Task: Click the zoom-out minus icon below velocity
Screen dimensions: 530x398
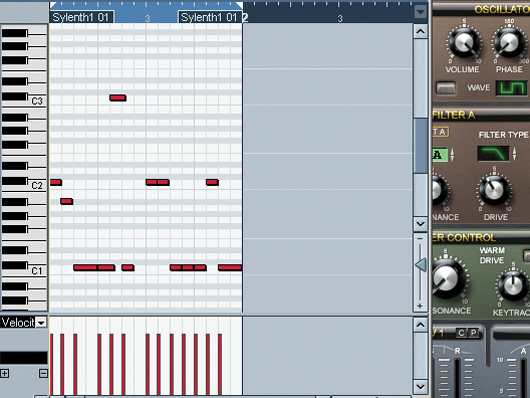Action: (43, 373)
